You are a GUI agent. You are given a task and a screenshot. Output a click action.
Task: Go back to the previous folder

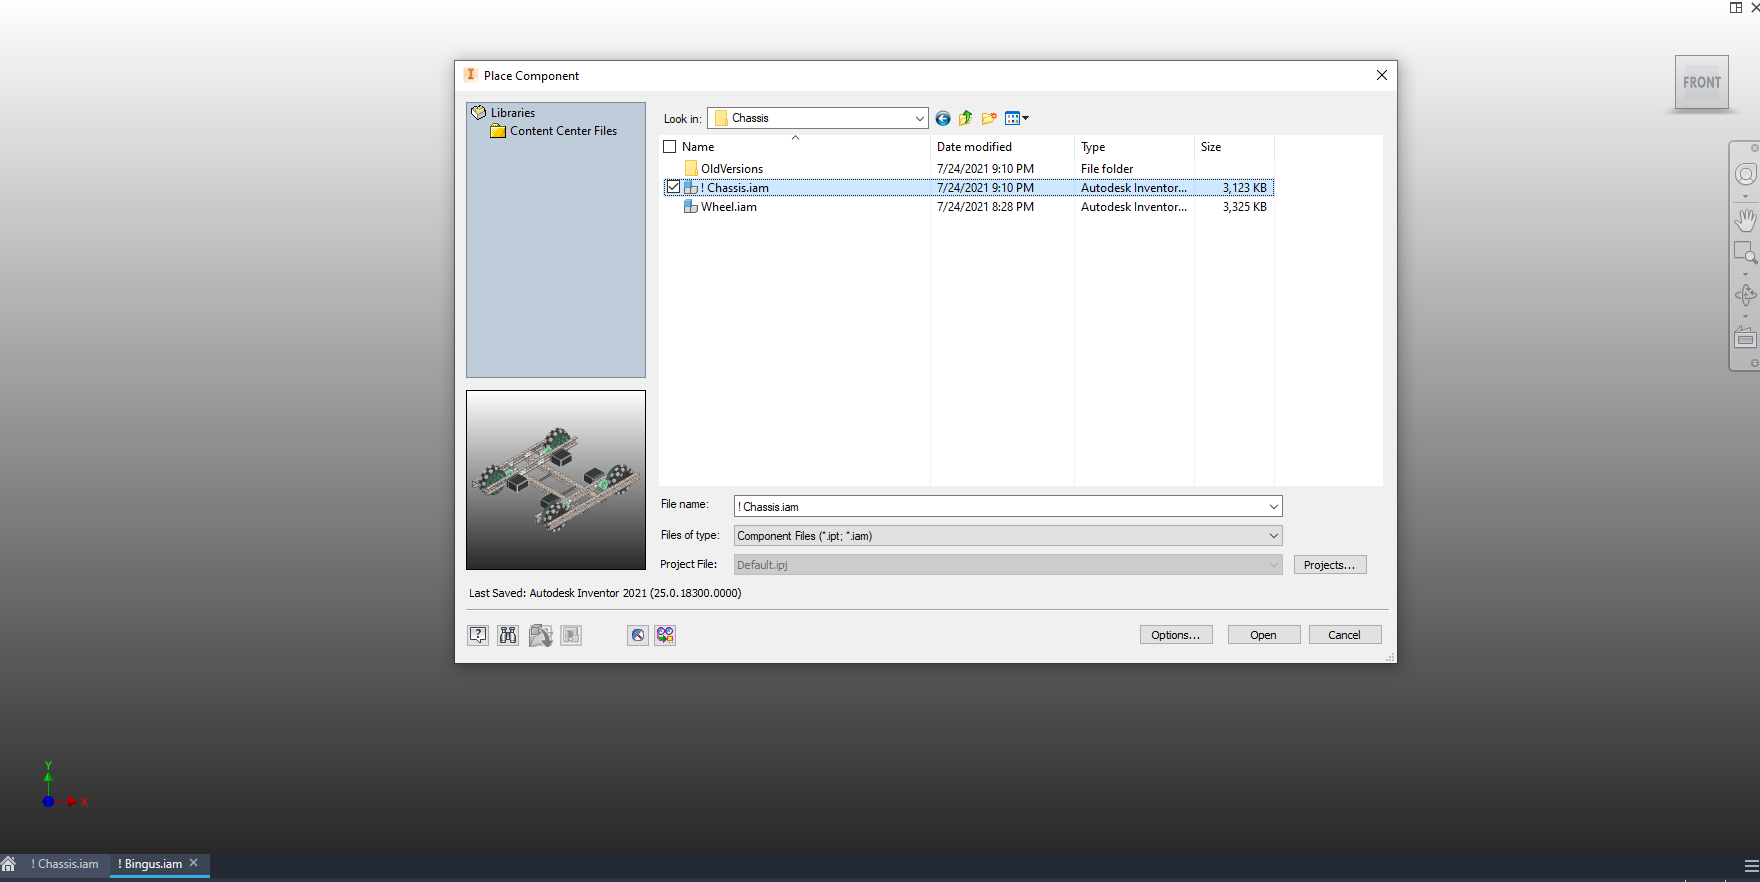[x=943, y=118]
